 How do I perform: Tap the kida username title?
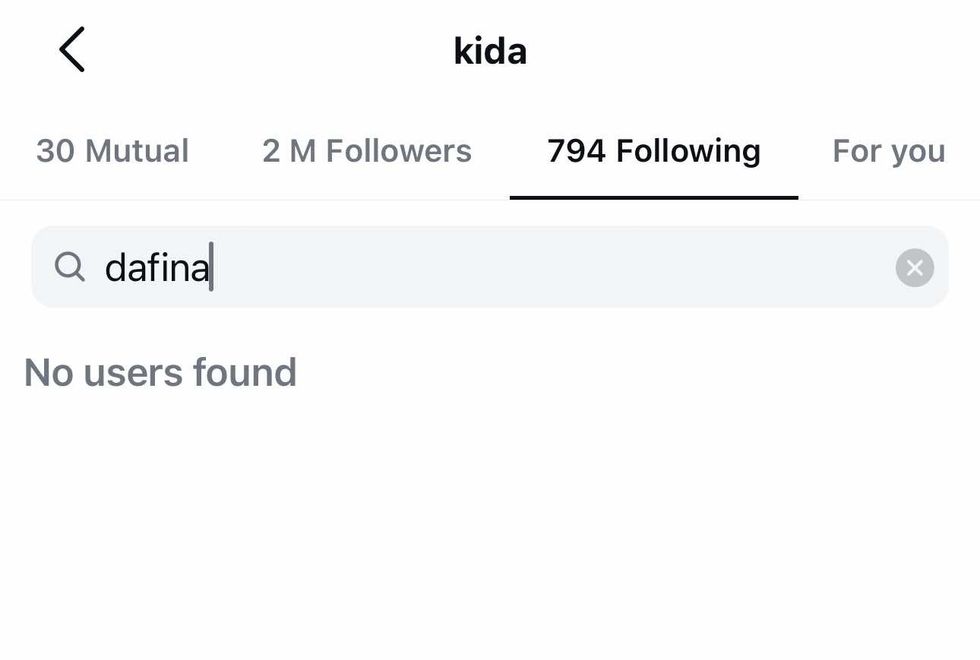pos(490,51)
